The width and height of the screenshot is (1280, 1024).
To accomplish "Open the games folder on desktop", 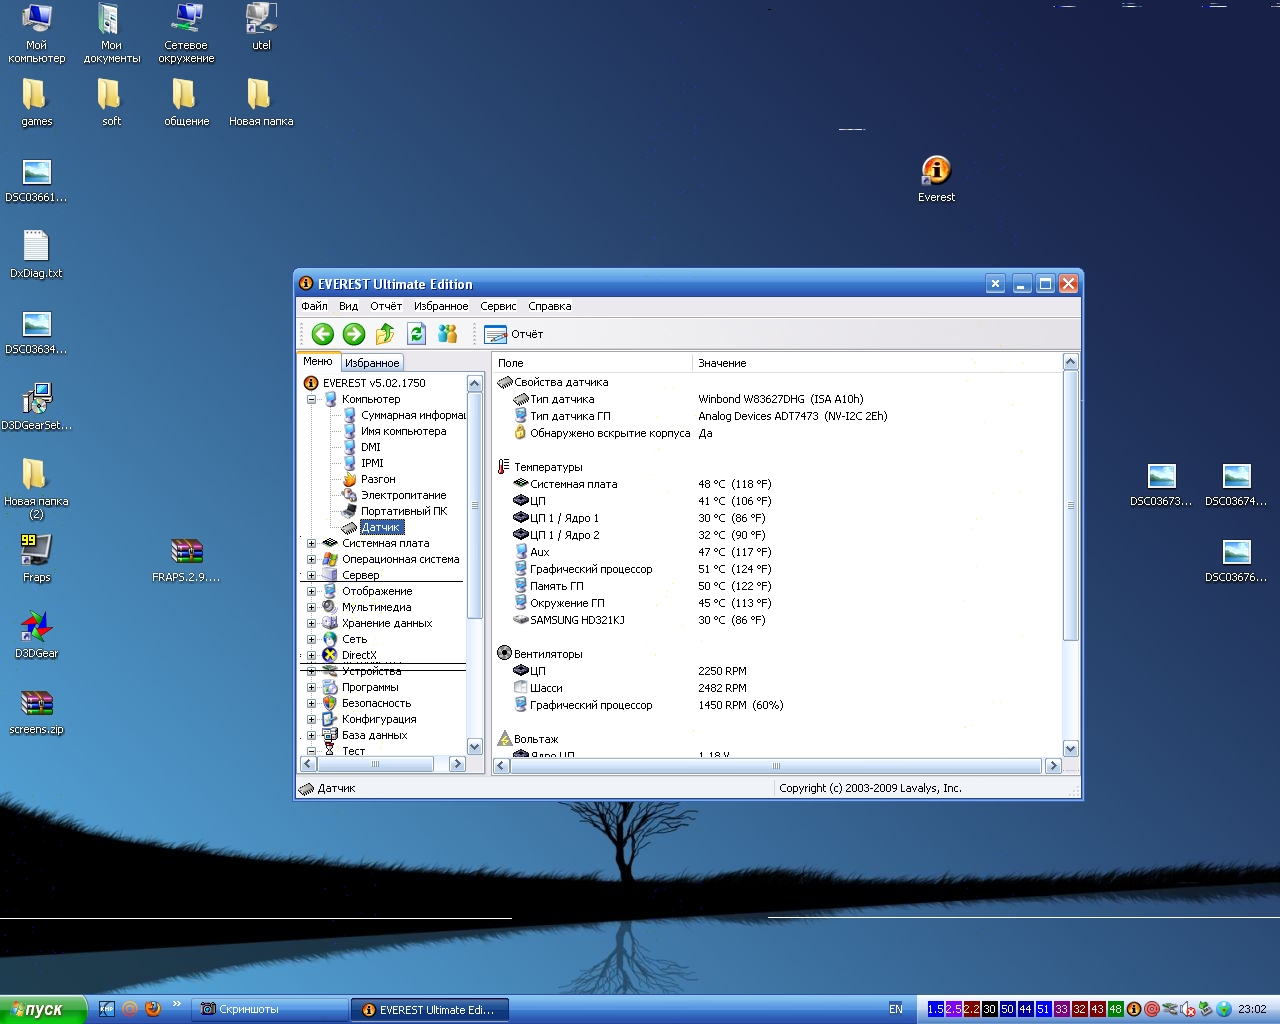I will (37, 102).
